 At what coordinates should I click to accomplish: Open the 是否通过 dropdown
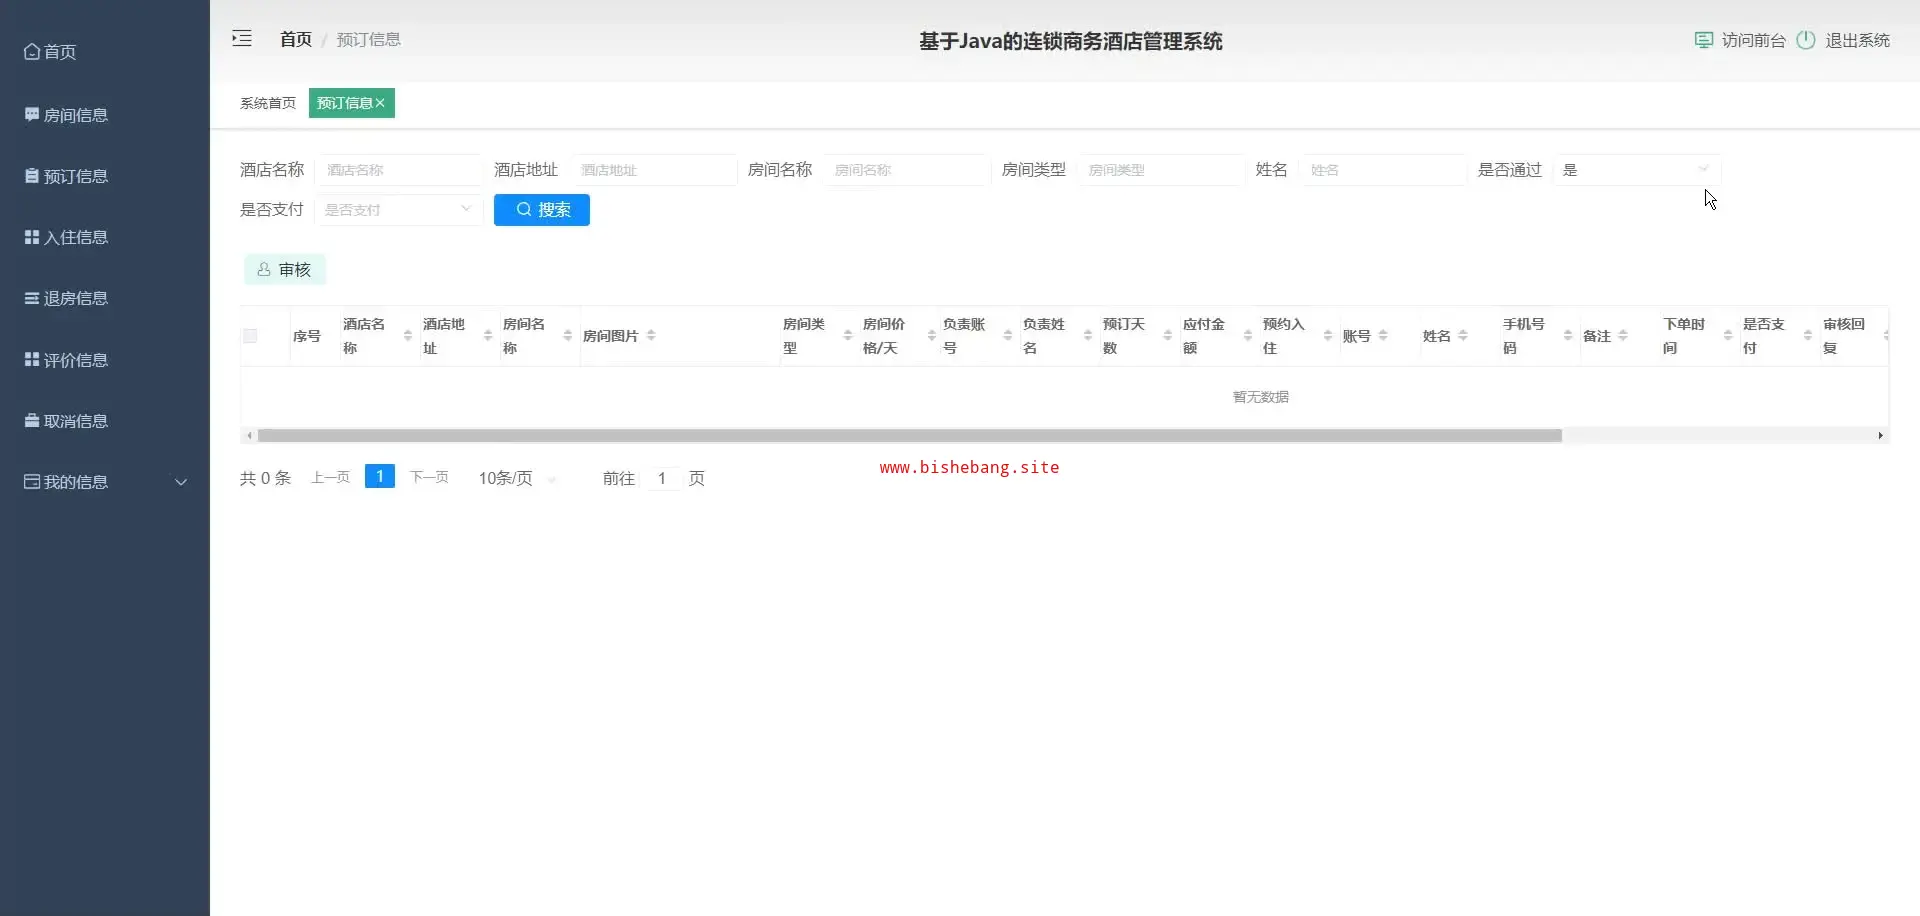coord(1636,170)
